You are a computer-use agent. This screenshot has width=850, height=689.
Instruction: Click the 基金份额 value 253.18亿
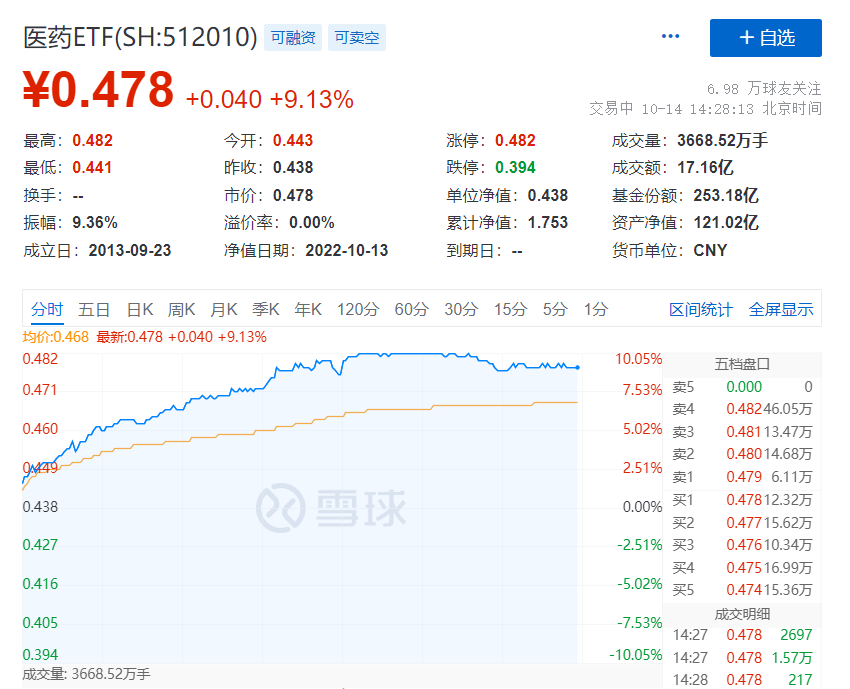[726, 195]
